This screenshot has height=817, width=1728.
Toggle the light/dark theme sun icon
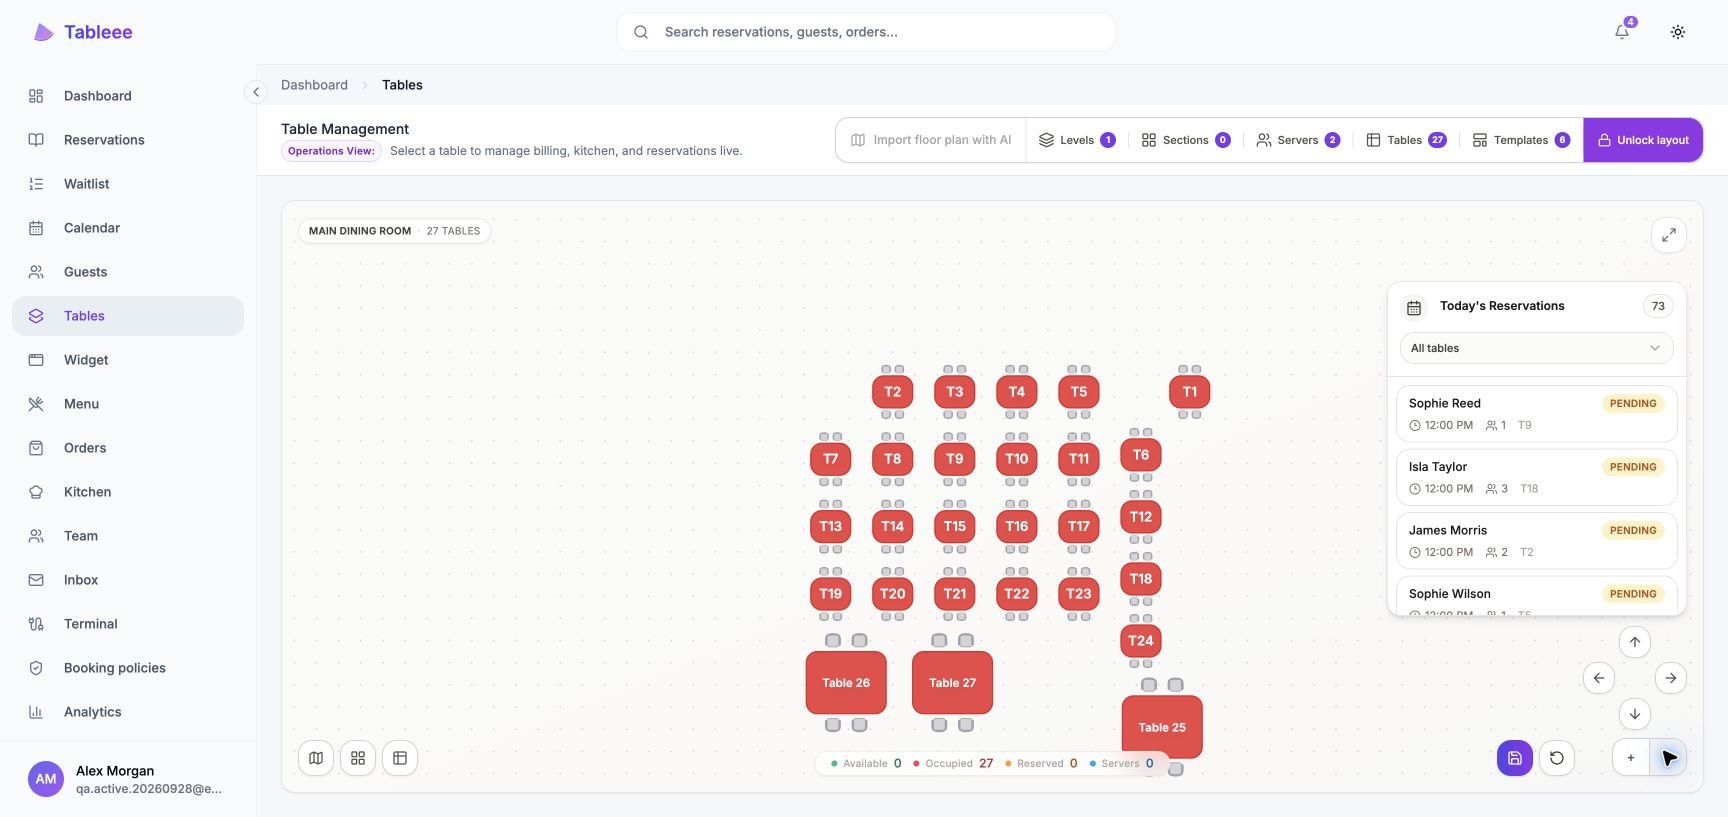(1678, 32)
